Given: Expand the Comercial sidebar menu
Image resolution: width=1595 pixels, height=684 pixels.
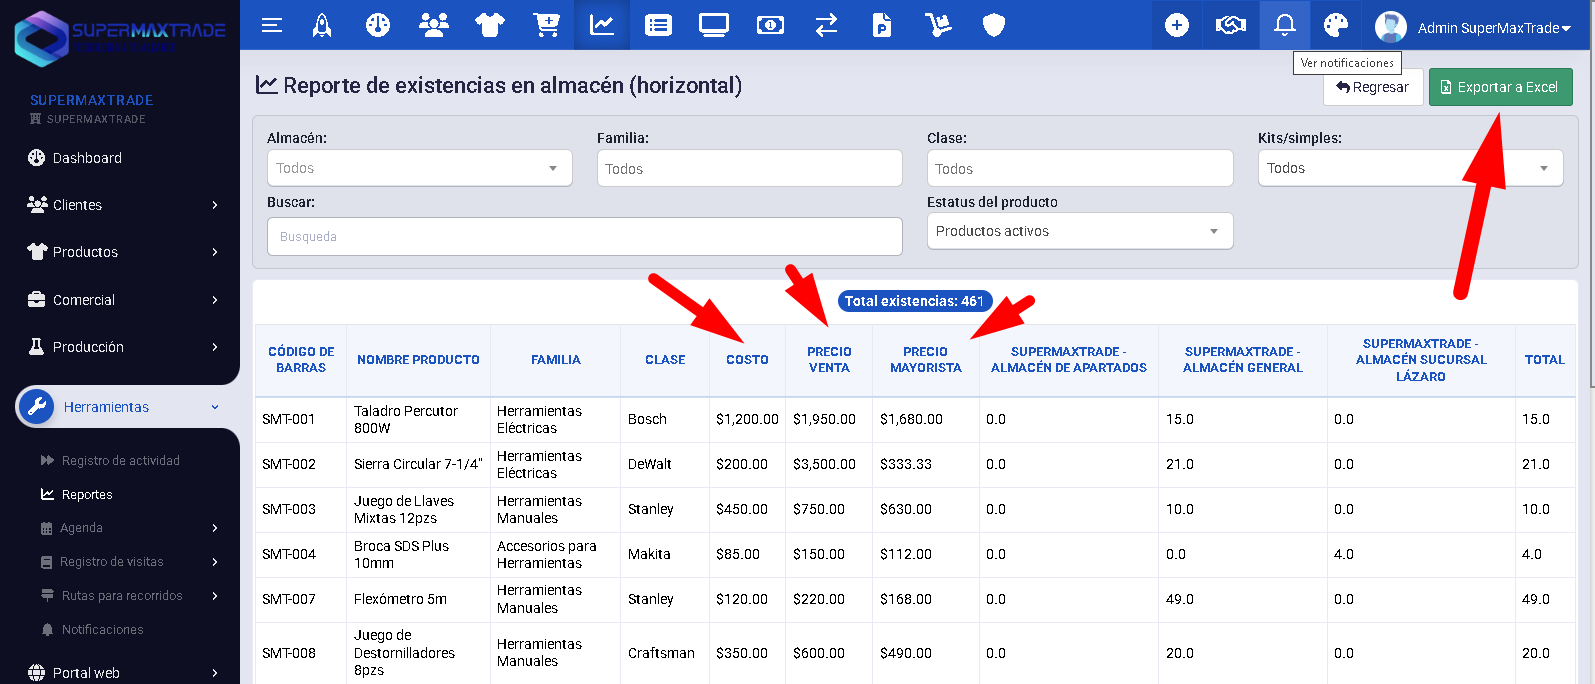Looking at the screenshot, I should [120, 300].
